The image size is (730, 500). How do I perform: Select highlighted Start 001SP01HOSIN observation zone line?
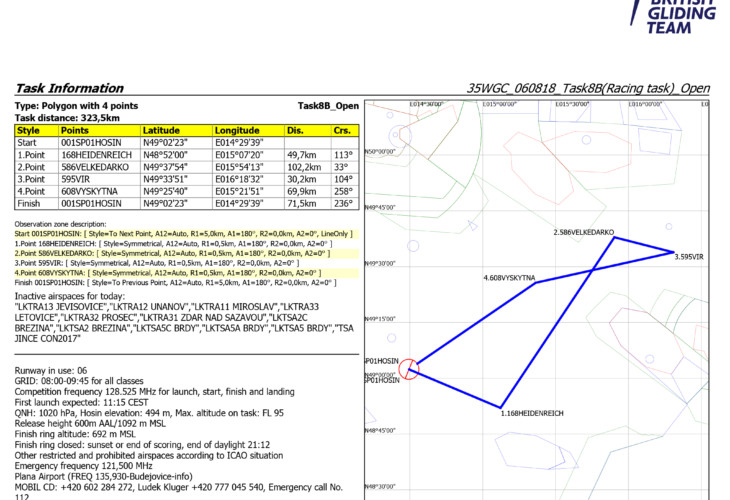coord(182,233)
